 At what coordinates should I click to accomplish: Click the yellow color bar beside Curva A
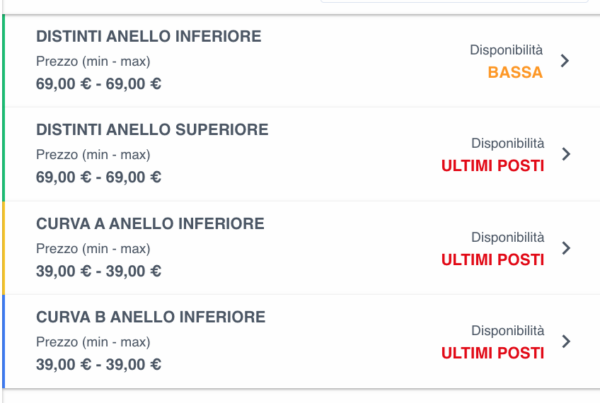3,248
